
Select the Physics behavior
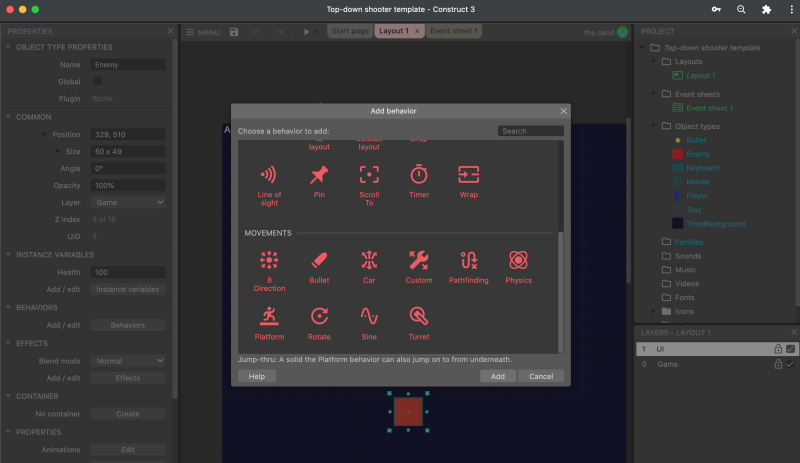click(x=518, y=267)
